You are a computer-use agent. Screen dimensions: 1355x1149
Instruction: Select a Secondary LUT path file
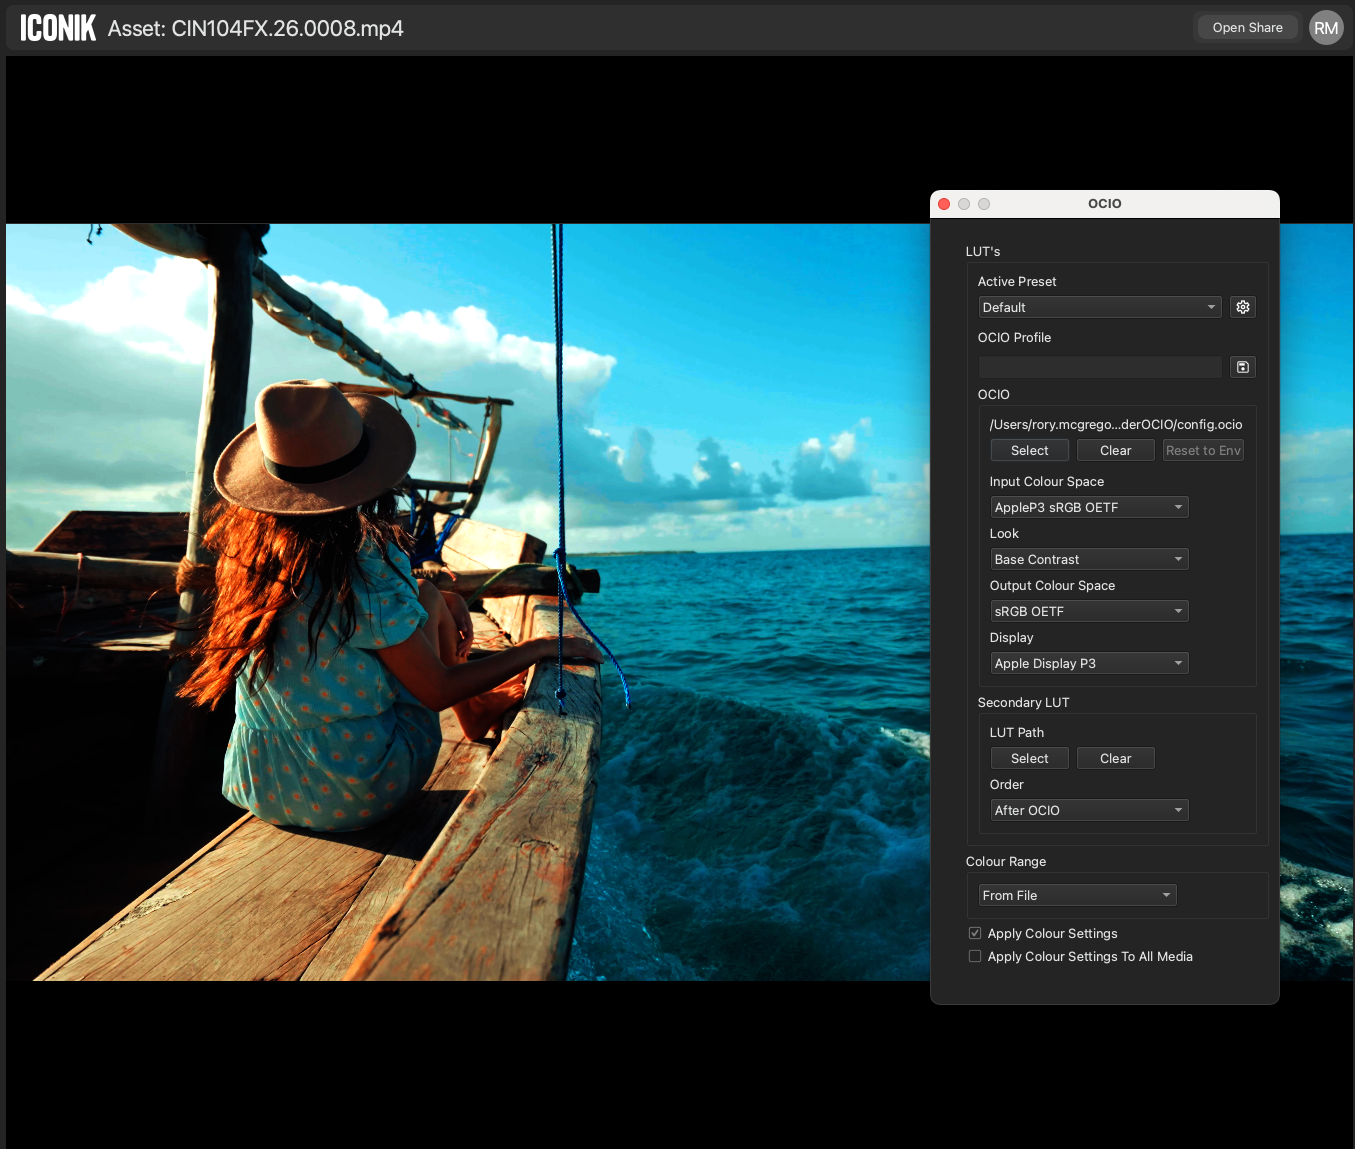click(1029, 758)
